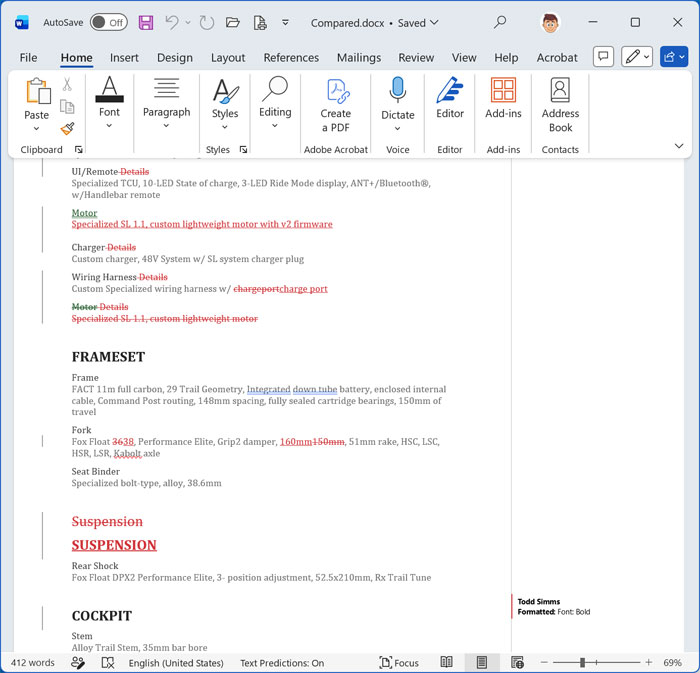Open the Review tab
The image size is (700, 673).
(x=416, y=58)
